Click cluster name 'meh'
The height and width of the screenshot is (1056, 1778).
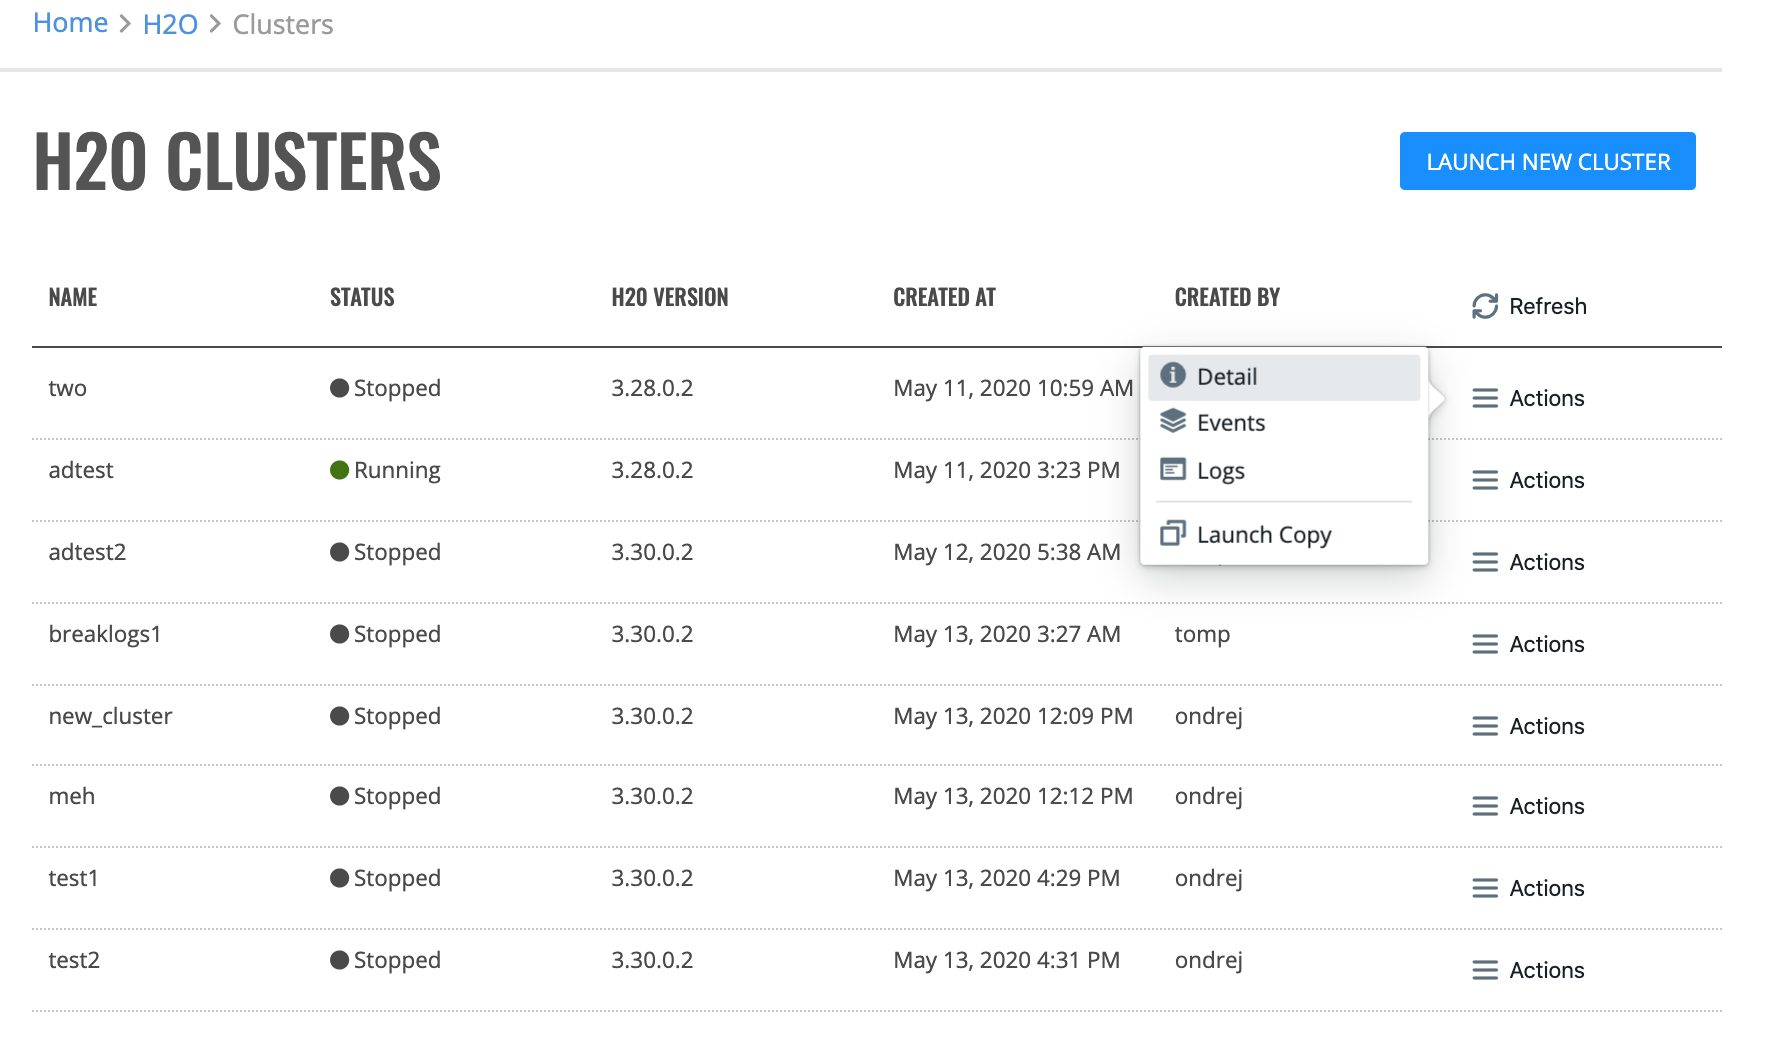tap(72, 796)
